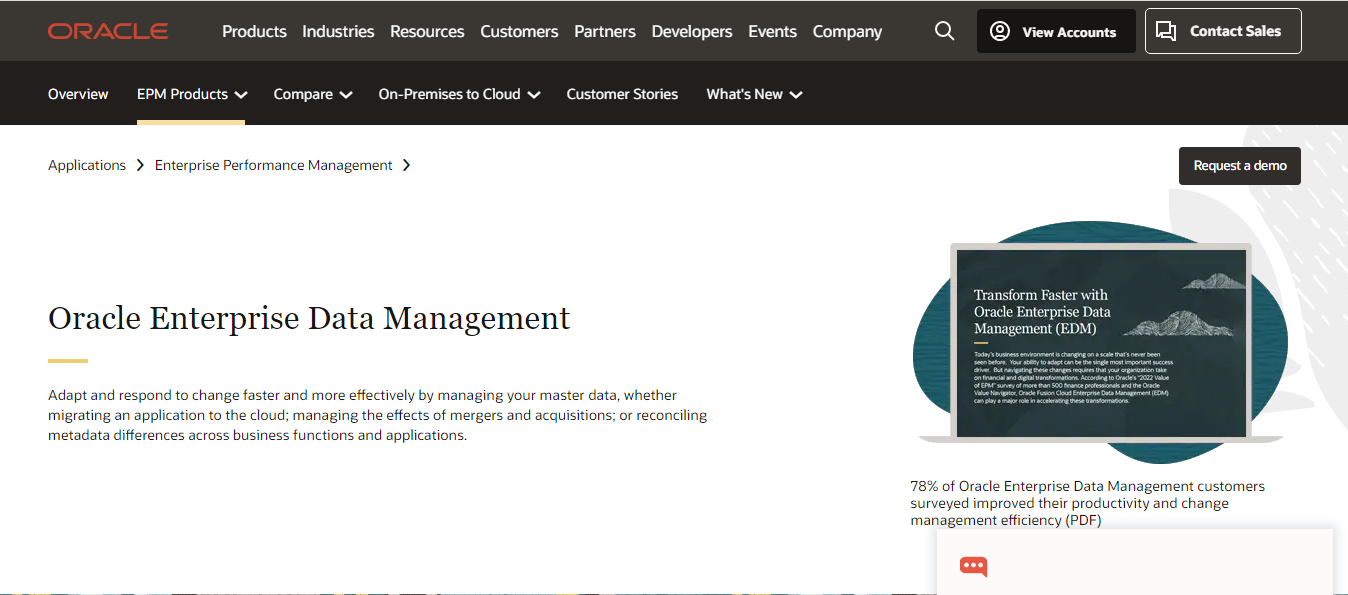Open the Industries menu

click(338, 31)
